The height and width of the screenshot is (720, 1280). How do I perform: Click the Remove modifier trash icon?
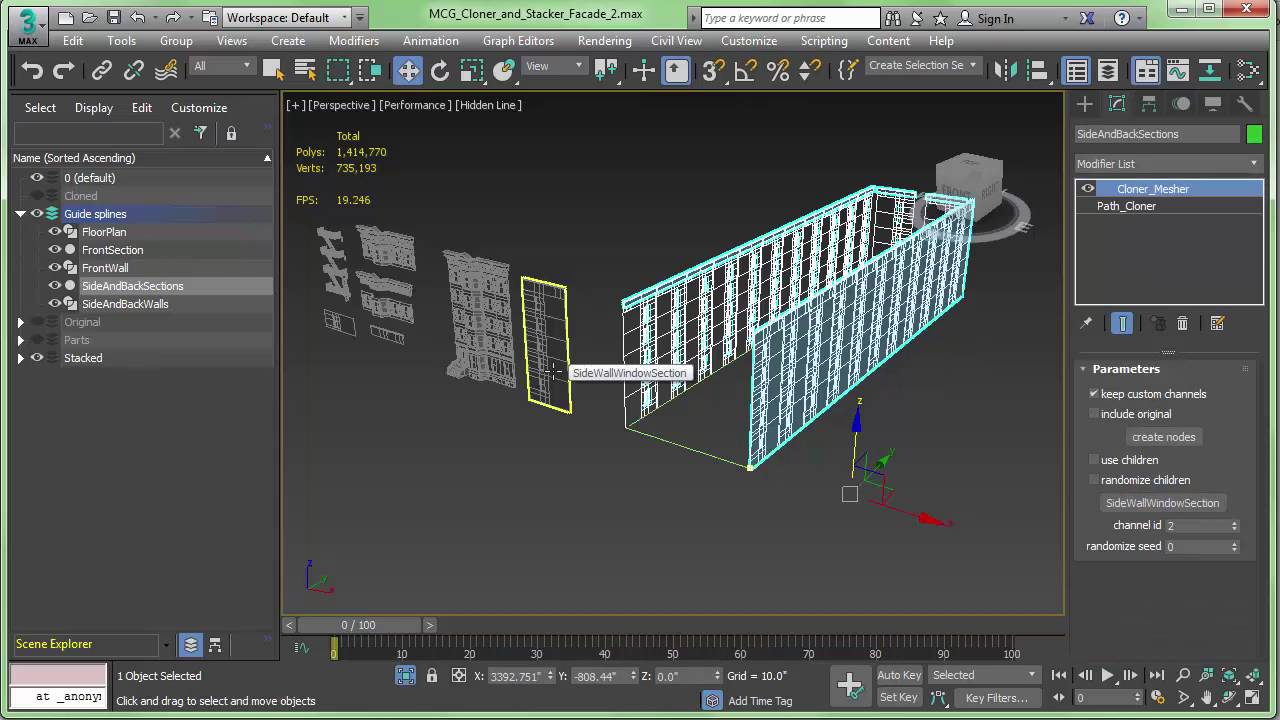(x=1182, y=323)
